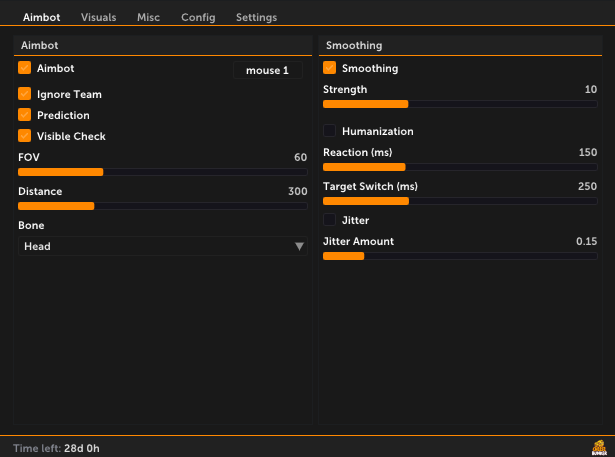Screen dimensions: 615x457
Task: Adjust the Strength slider bar
Action: click(x=460, y=104)
